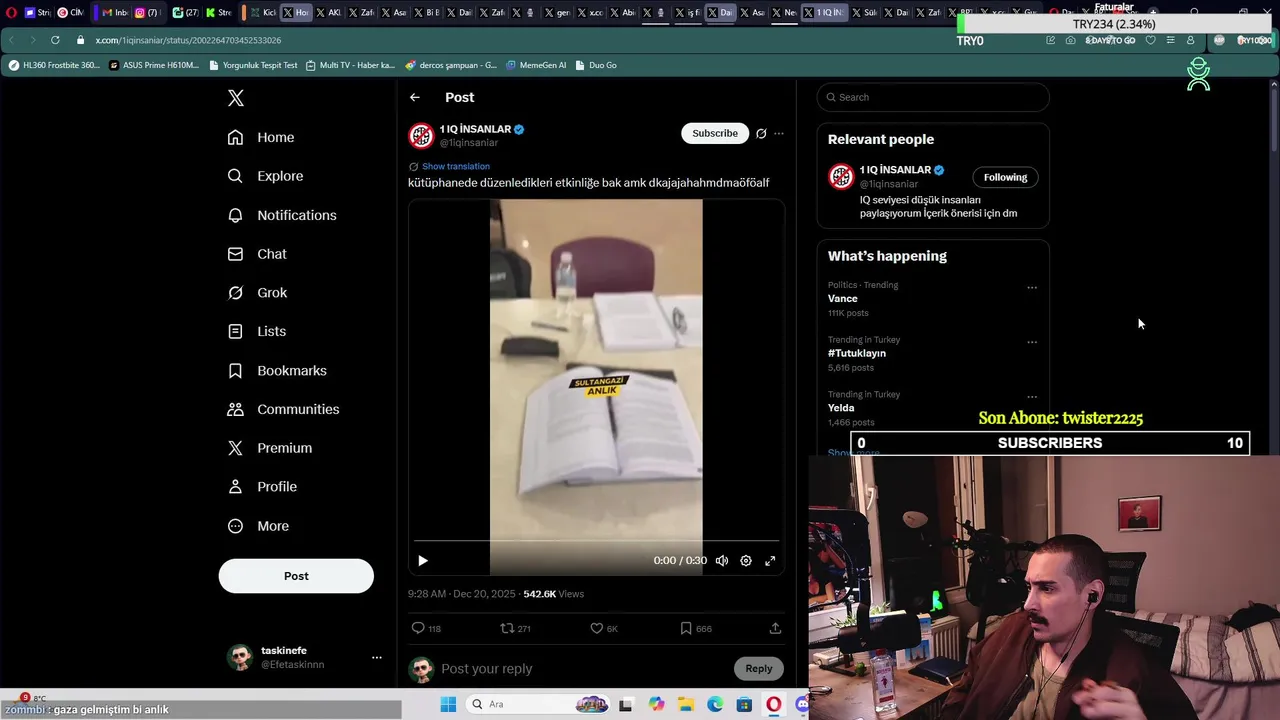Open more options for #Tutuklayın trend
Image resolution: width=1280 pixels, height=720 pixels.
point(1032,342)
